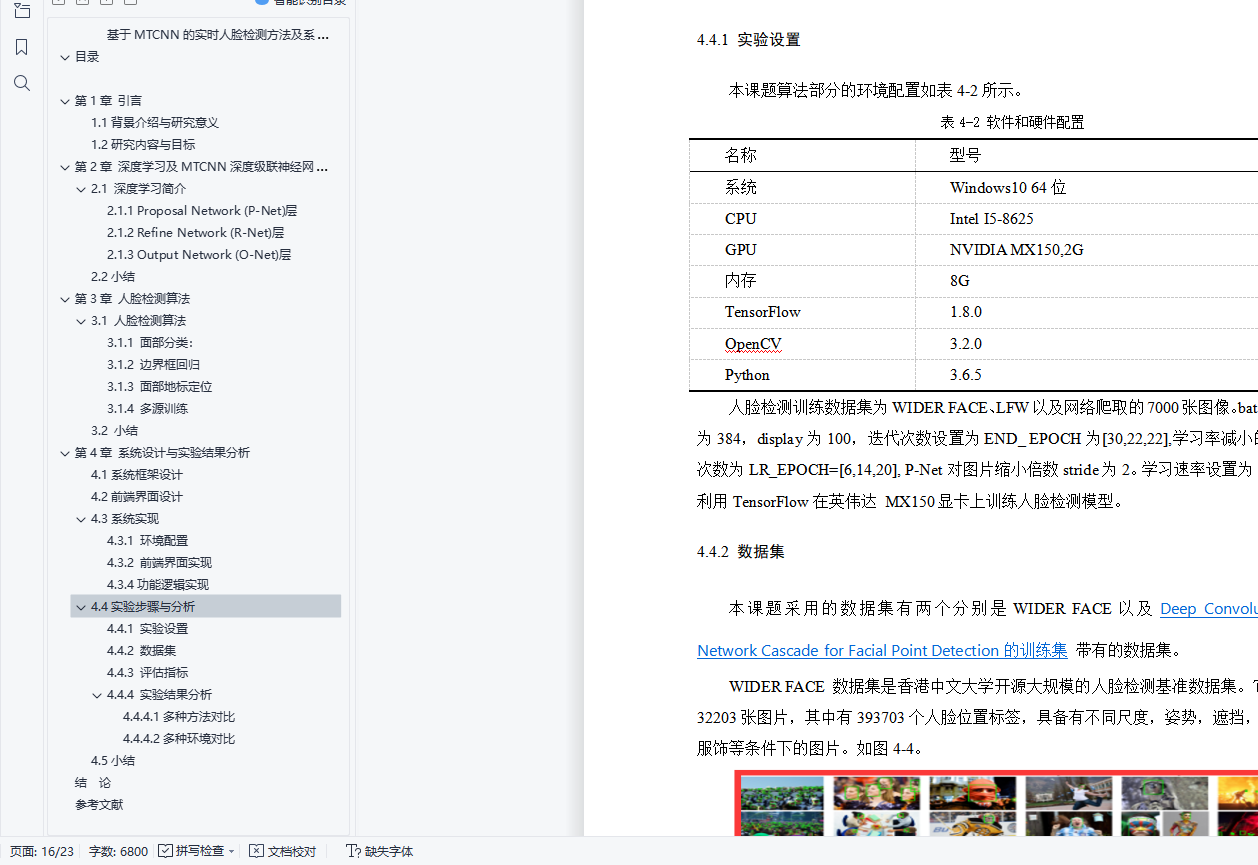Click the 拼写检查 spell check icon

point(165,851)
